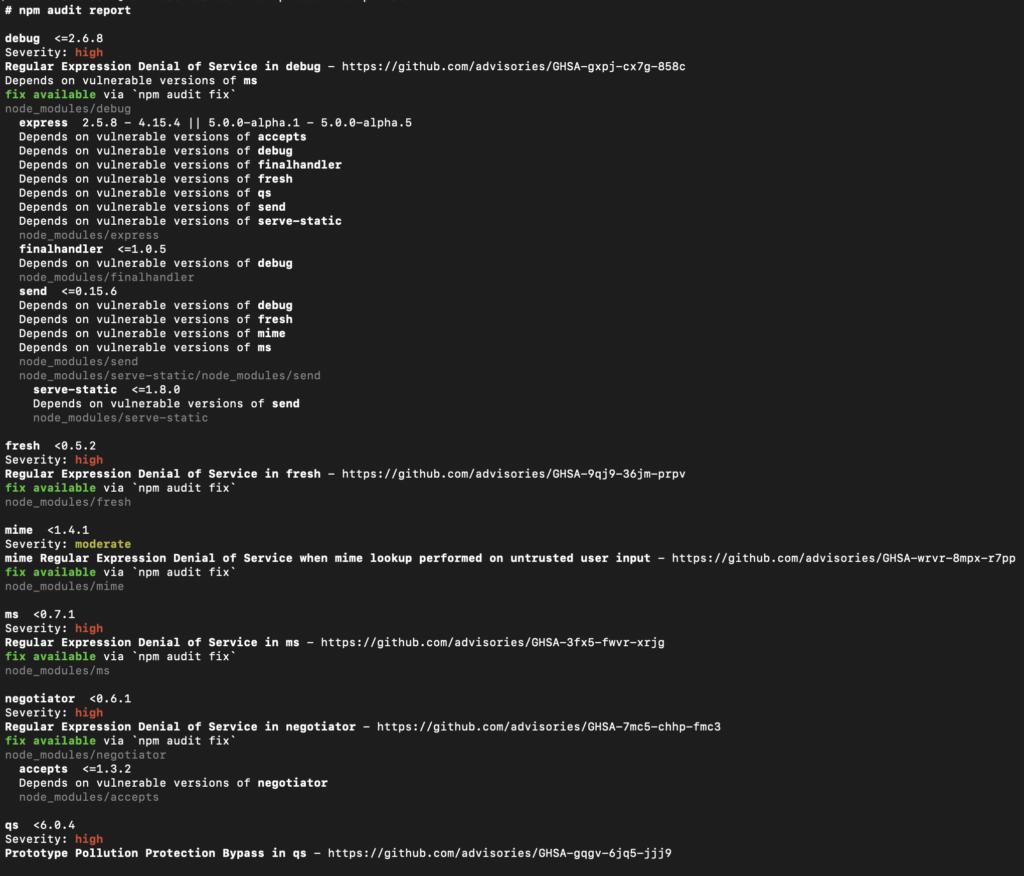The width and height of the screenshot is (1024, 876).
Task: Open the qs advisory GHSA-gqgv-6jq5-jjj9 link
Action: pos(568,853)
